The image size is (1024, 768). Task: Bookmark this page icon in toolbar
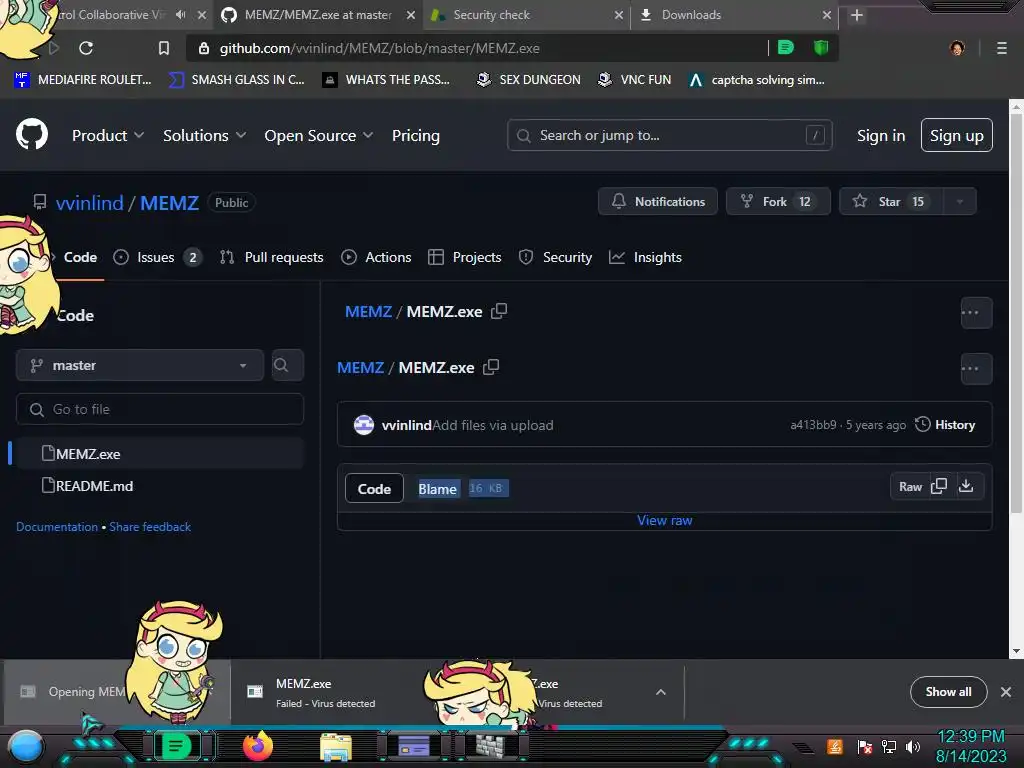(x=164, y=48)
